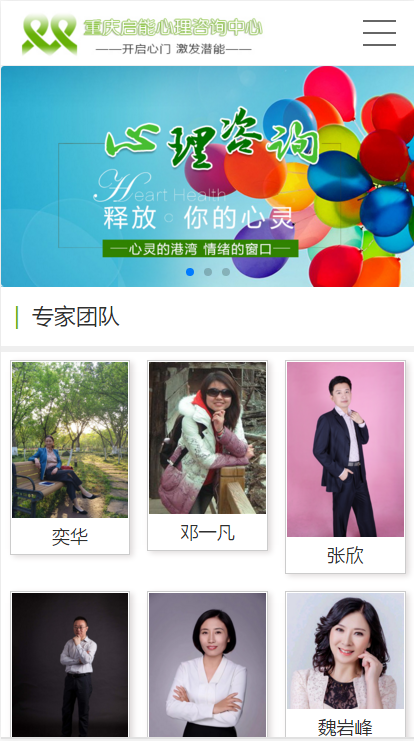
Task: Open the 专家团队 section heading
Action: coord(76,317)
